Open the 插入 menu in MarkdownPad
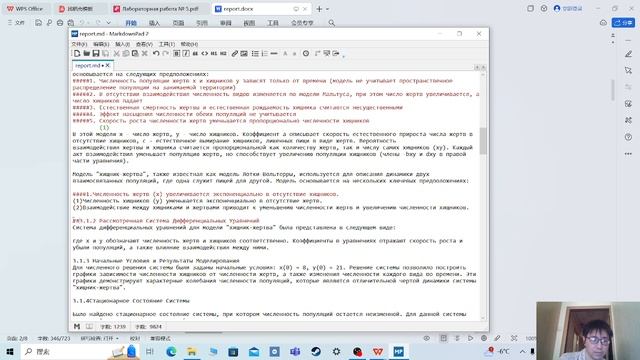 point(122,44)
